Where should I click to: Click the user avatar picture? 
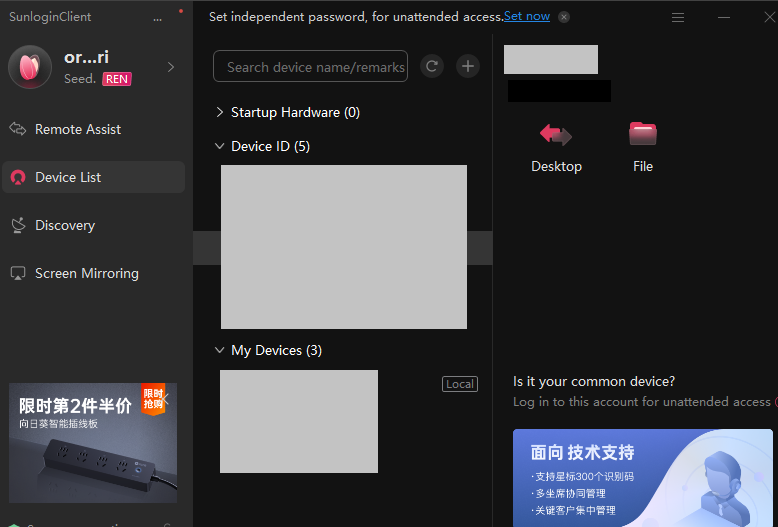click(30, 67)
